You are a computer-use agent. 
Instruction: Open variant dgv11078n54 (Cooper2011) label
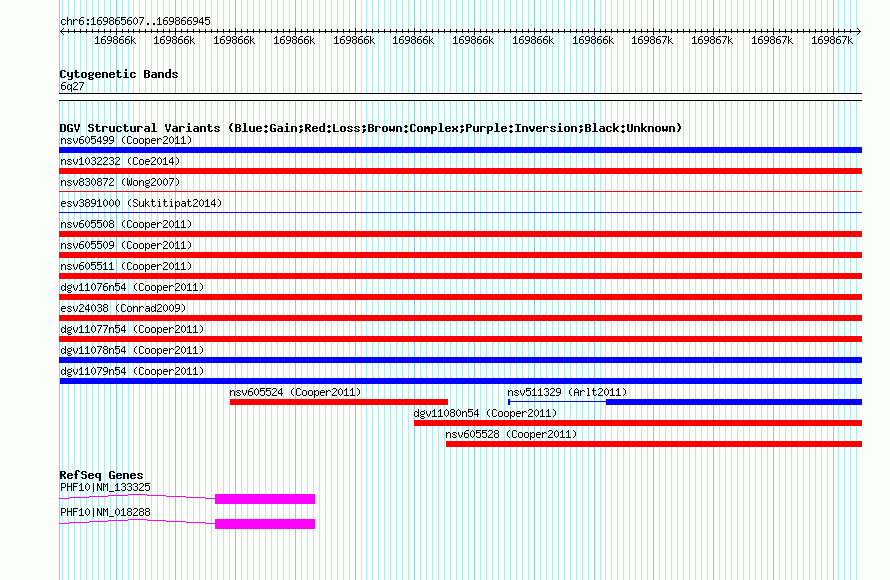[x=132, y=350]
